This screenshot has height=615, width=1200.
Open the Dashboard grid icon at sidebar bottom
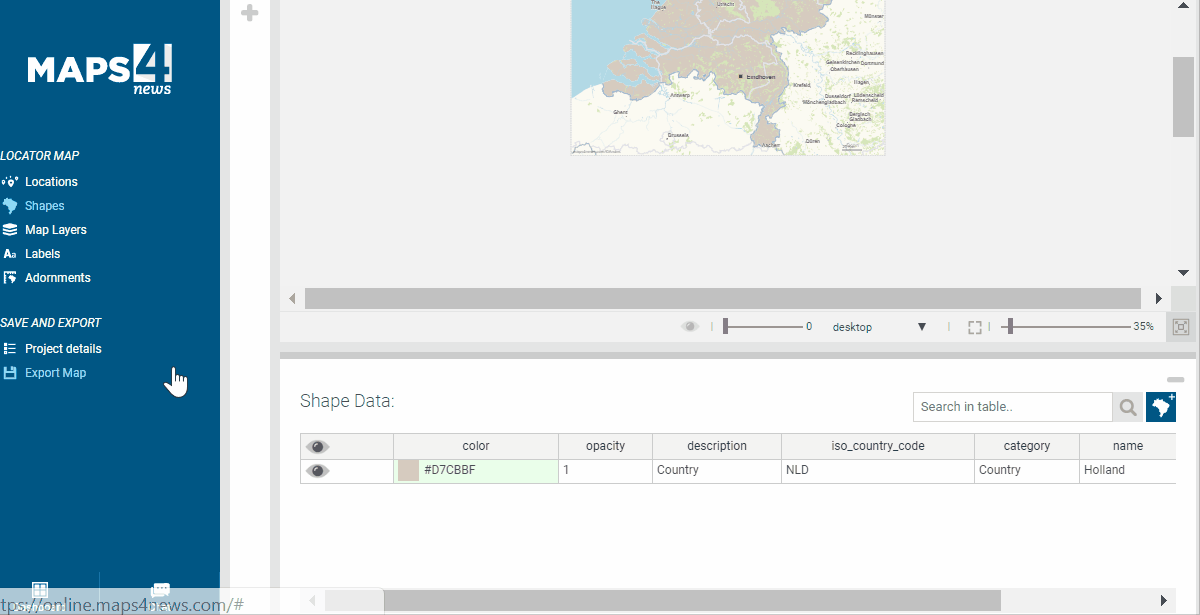(x=40, y=590)
